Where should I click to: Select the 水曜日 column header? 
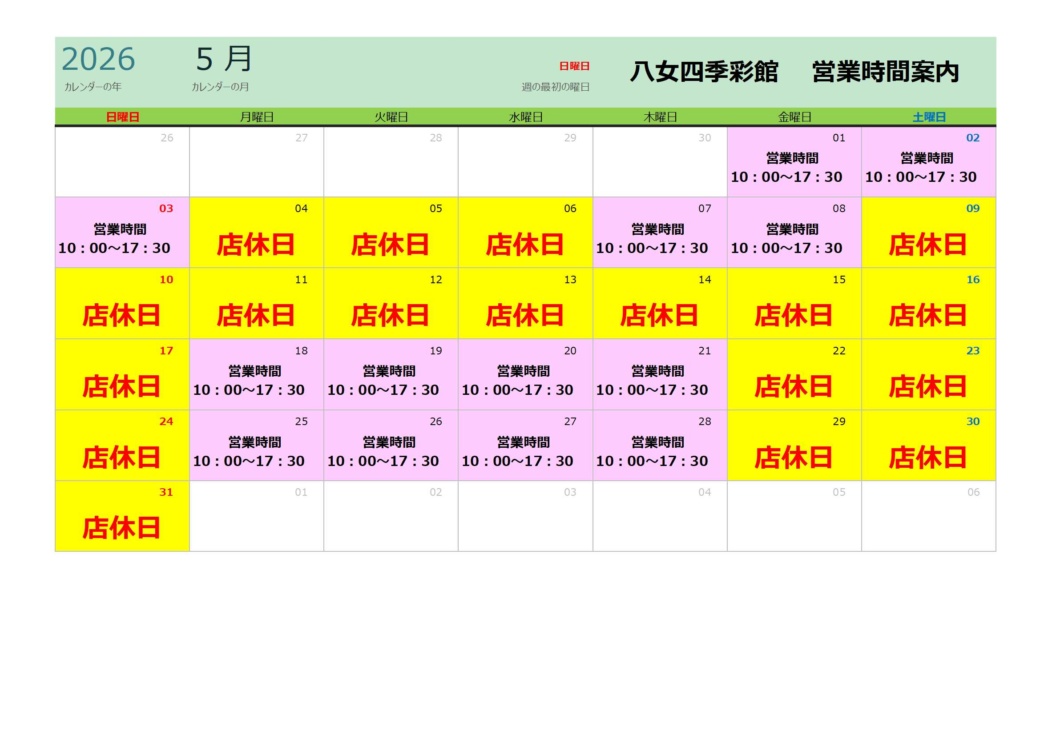click(525, 117)
